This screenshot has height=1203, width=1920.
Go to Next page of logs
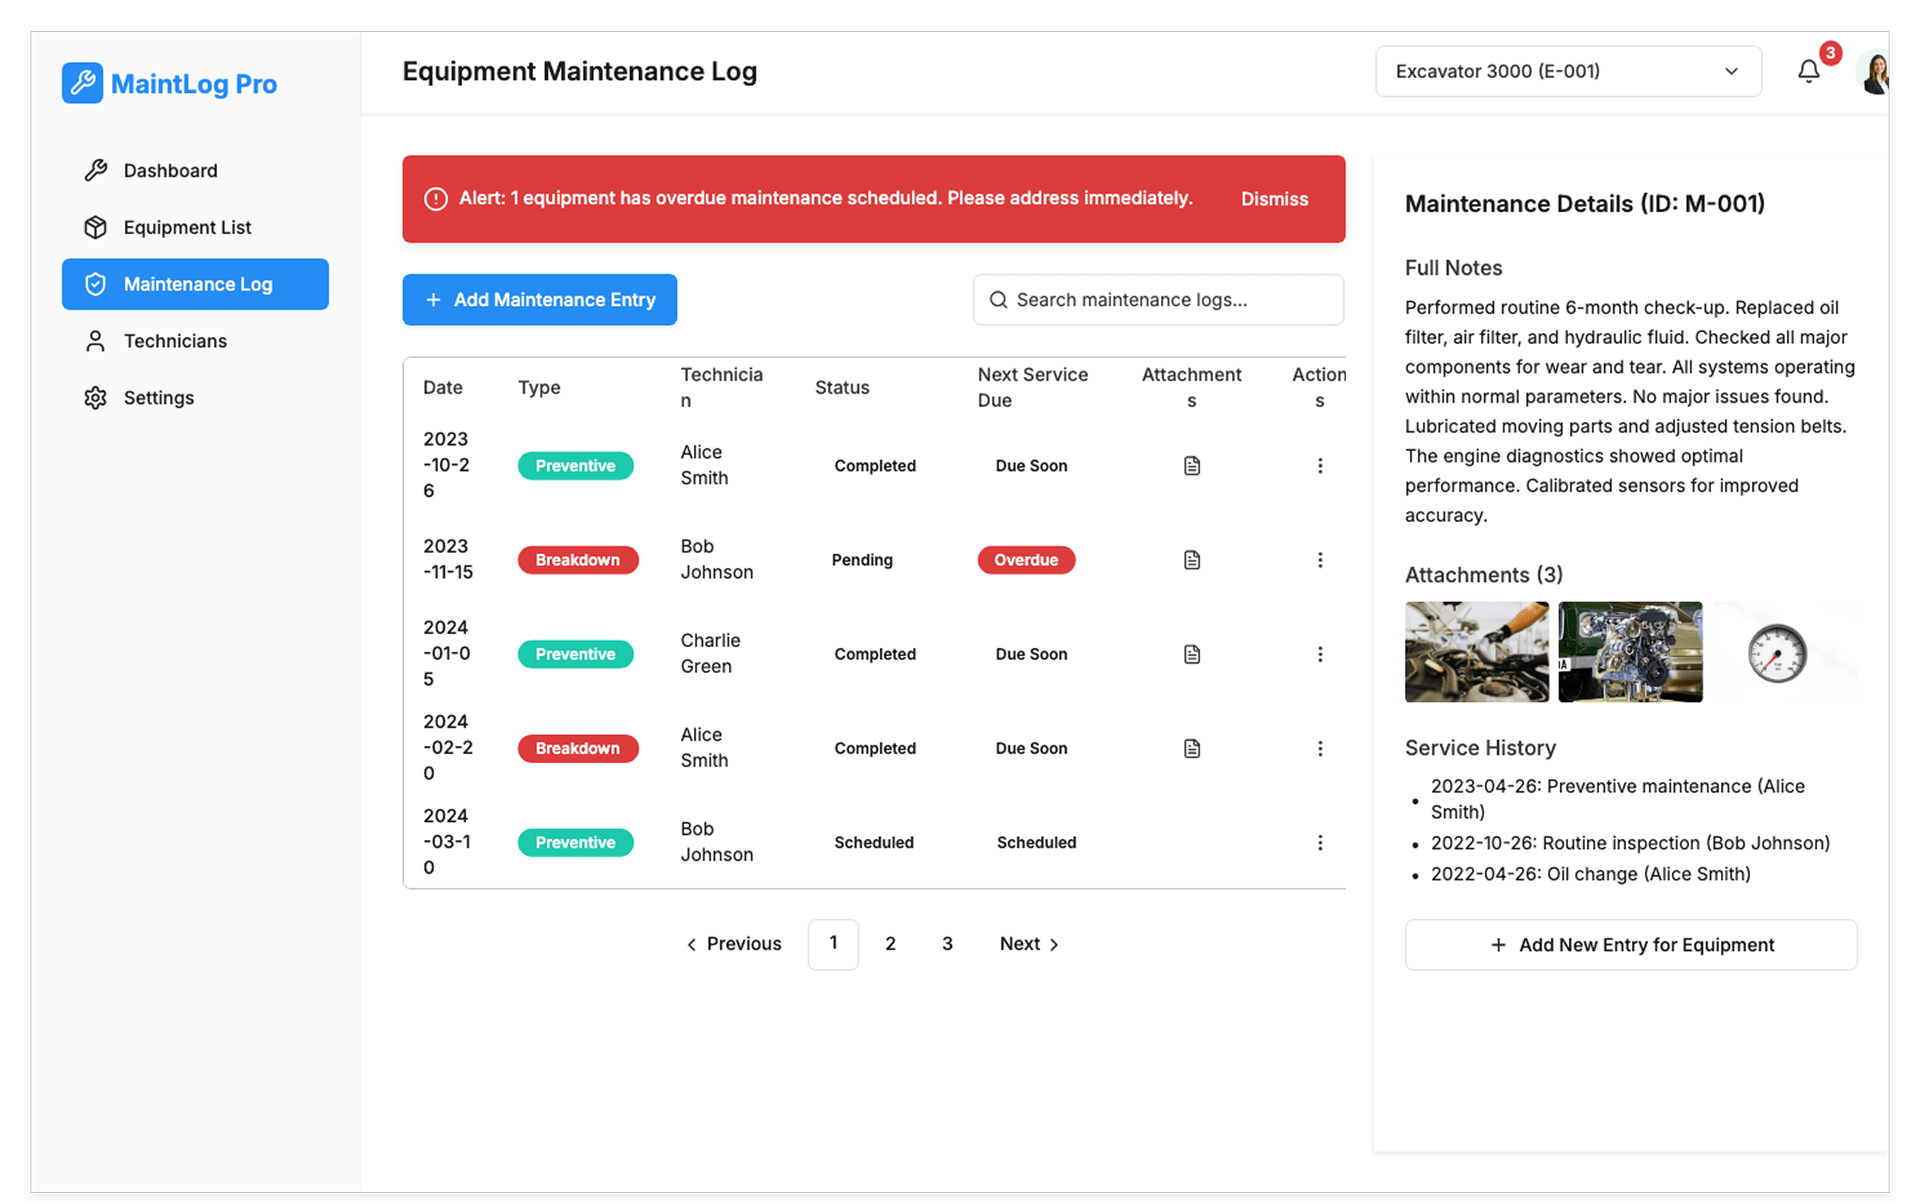[x=1029, y=944]
